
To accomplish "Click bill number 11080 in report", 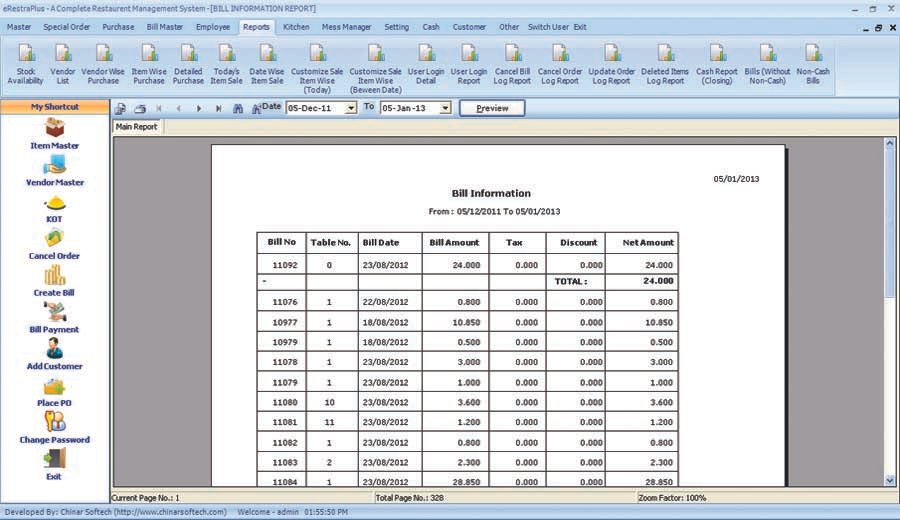I will (285, 402).
